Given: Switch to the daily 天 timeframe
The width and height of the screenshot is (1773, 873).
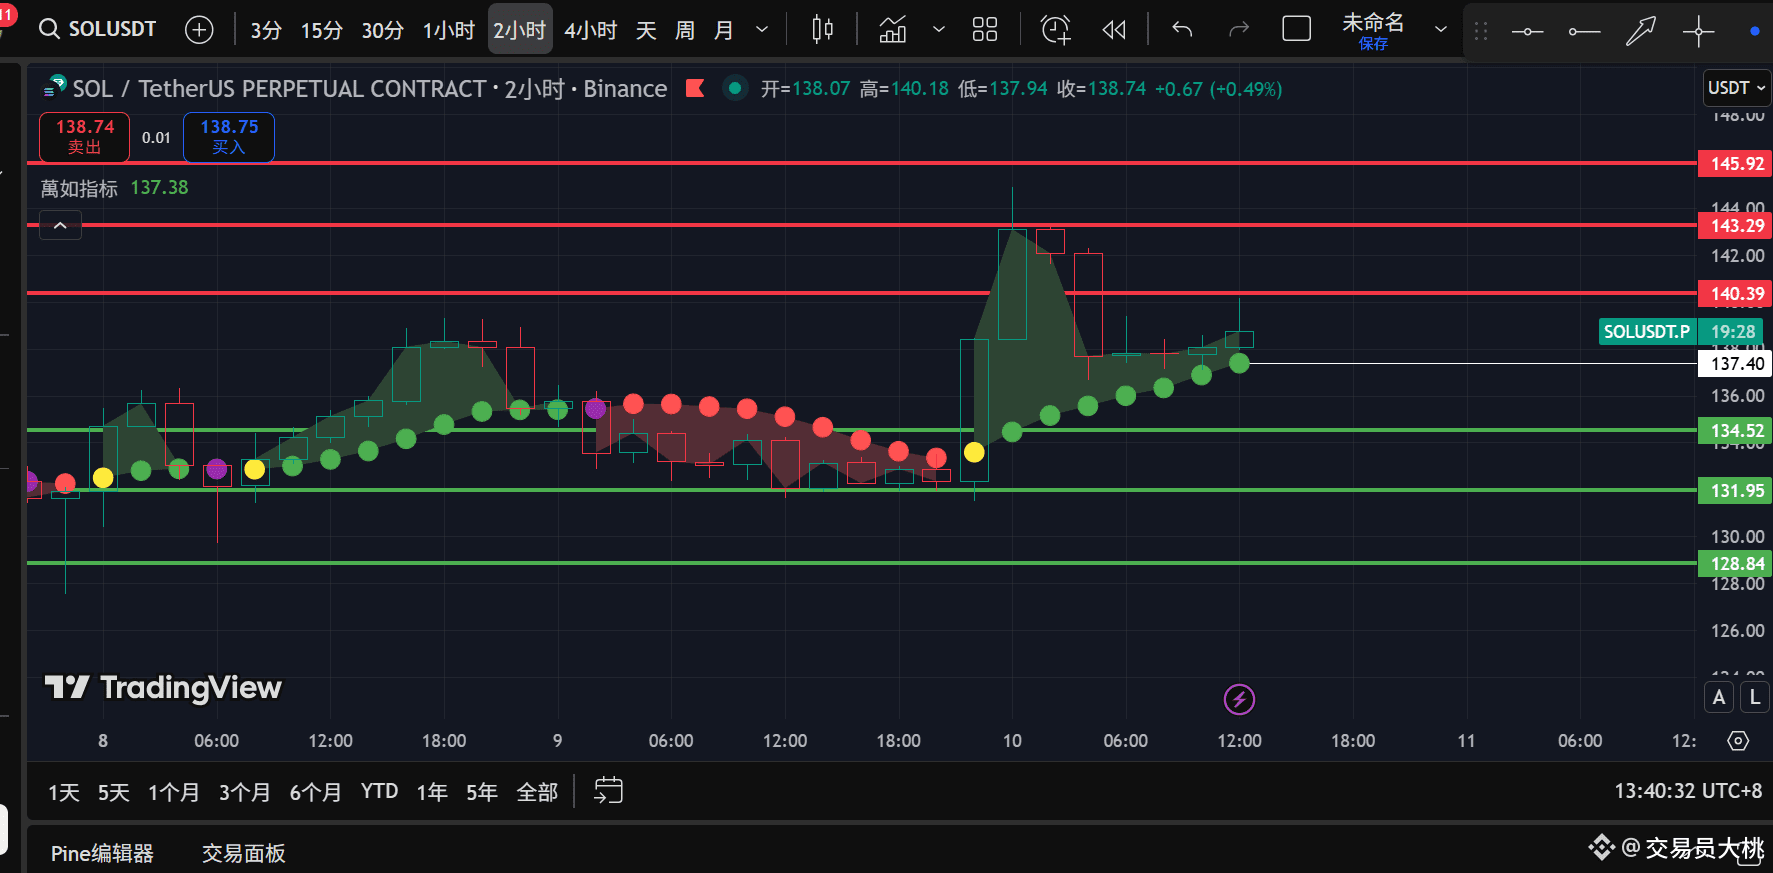Looking at the screenshot, I should click(x=646, y=30).
